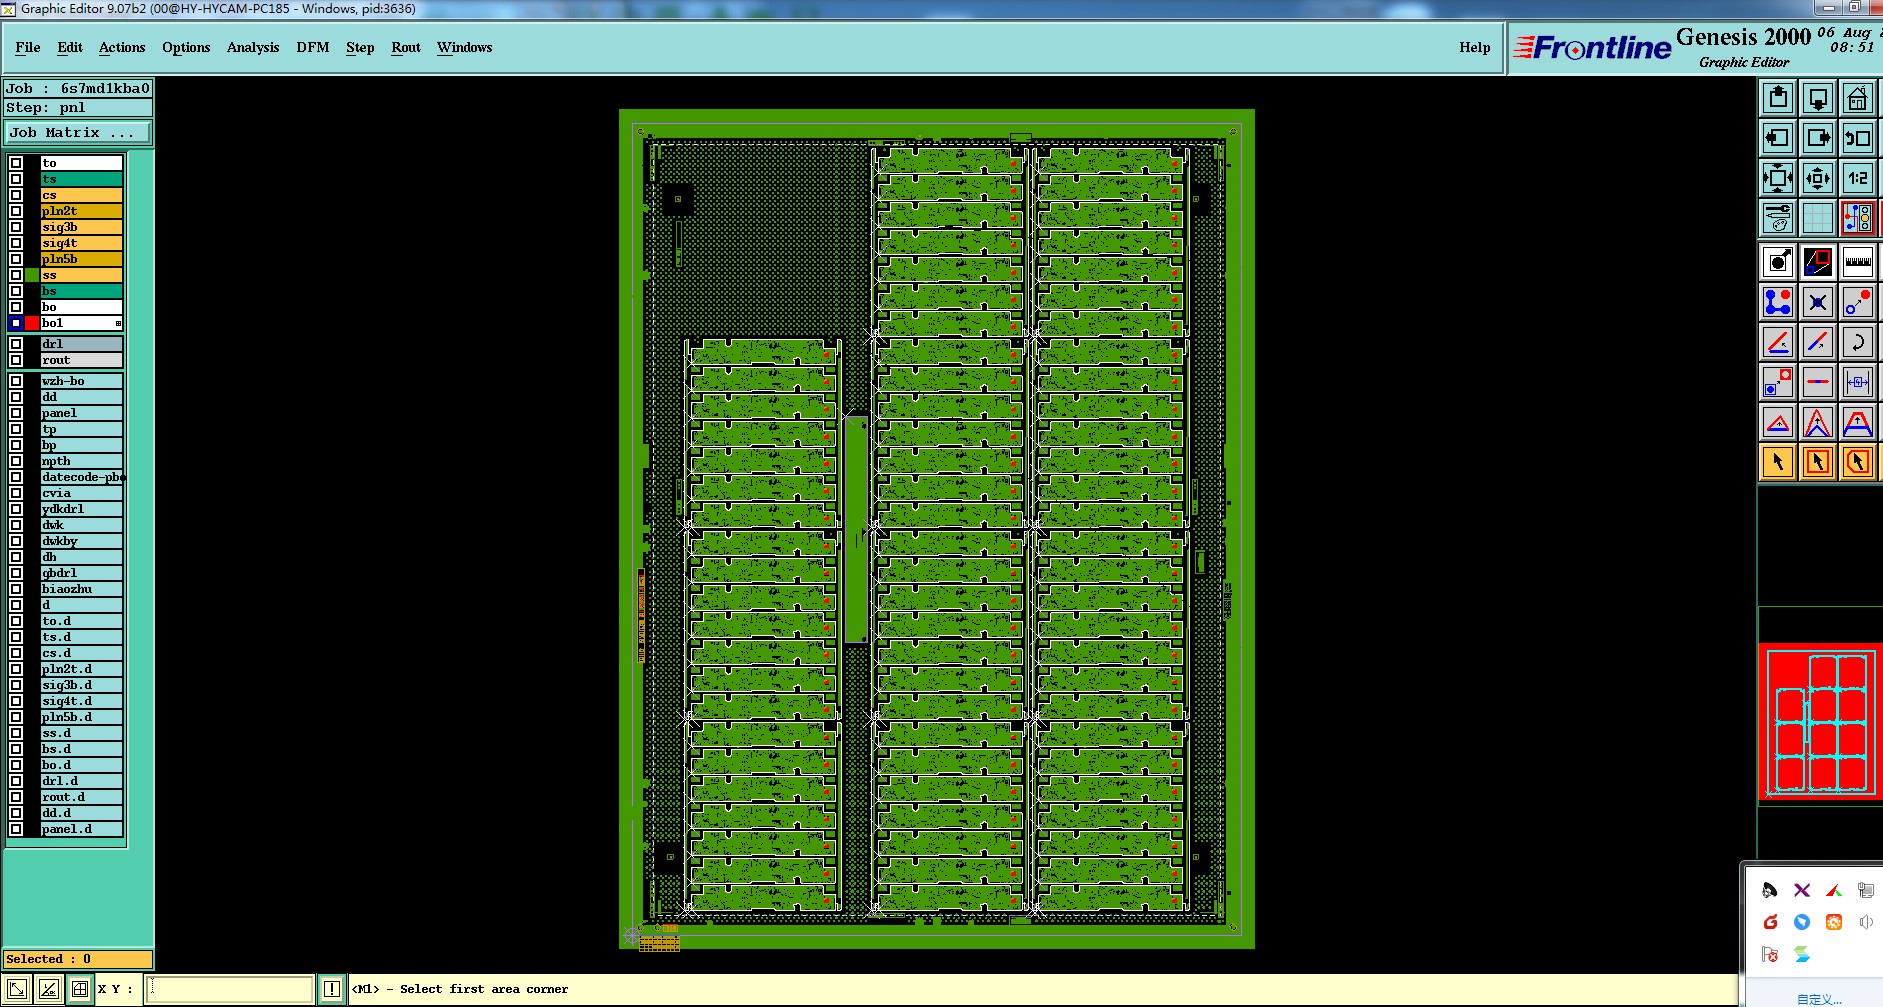Click the Job Matrix ... button
This screenshot has width=1883, height=1007.
(78, 132)
